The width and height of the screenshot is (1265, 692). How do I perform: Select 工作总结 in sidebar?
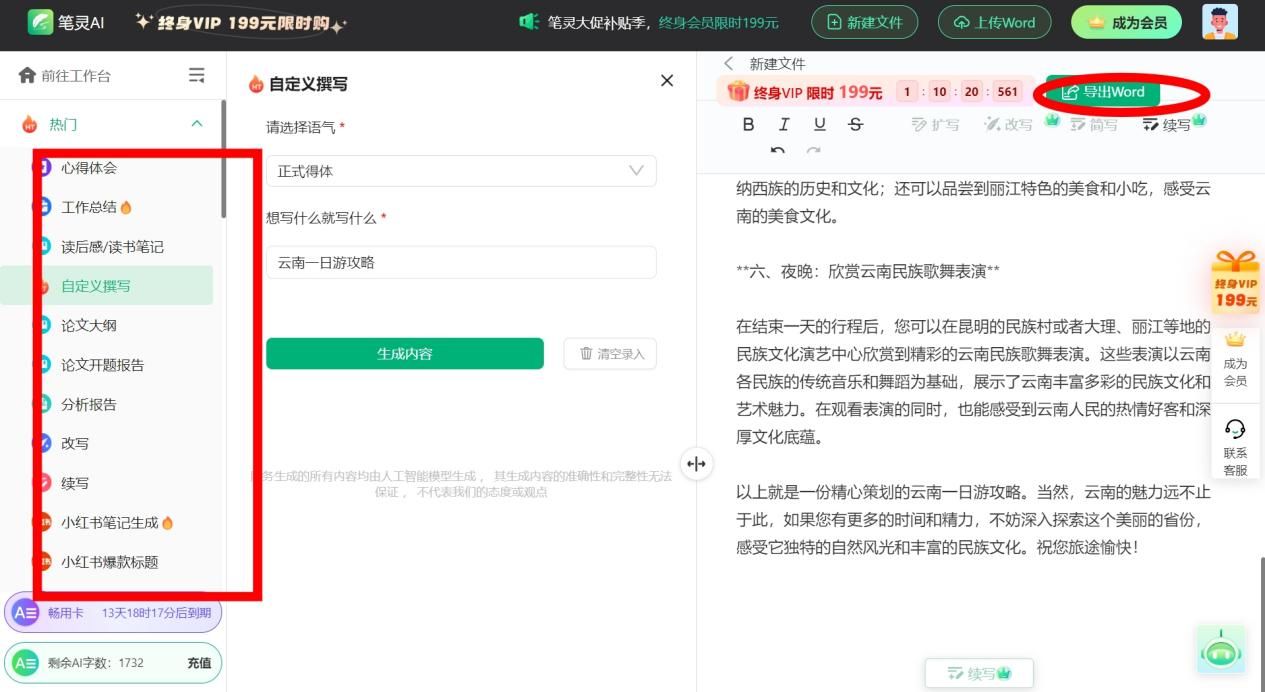[89, 207]
